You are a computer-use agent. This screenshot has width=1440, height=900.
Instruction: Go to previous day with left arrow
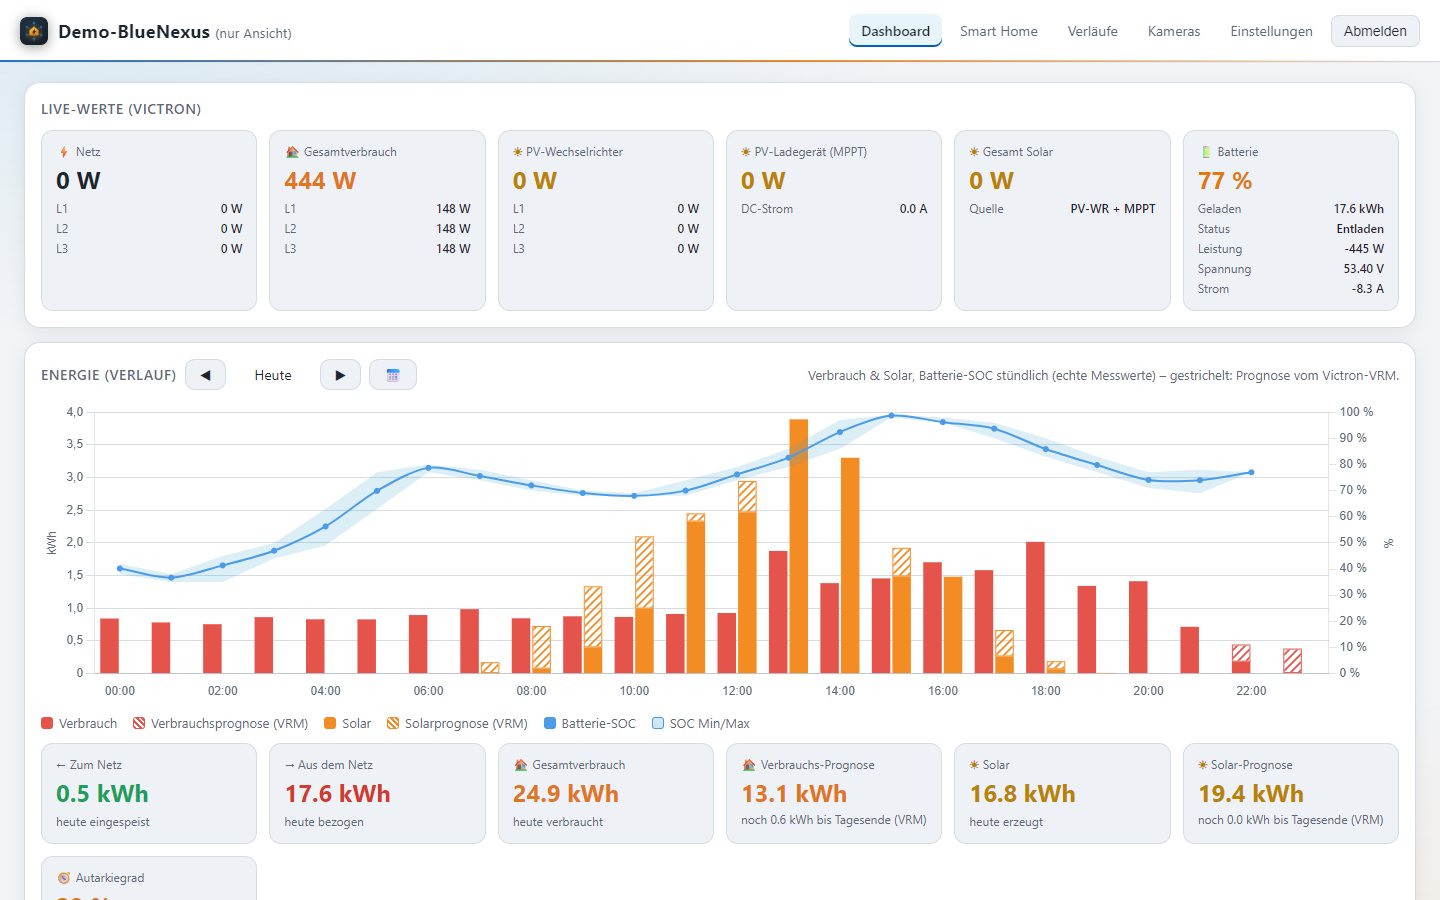click(205, 375)
